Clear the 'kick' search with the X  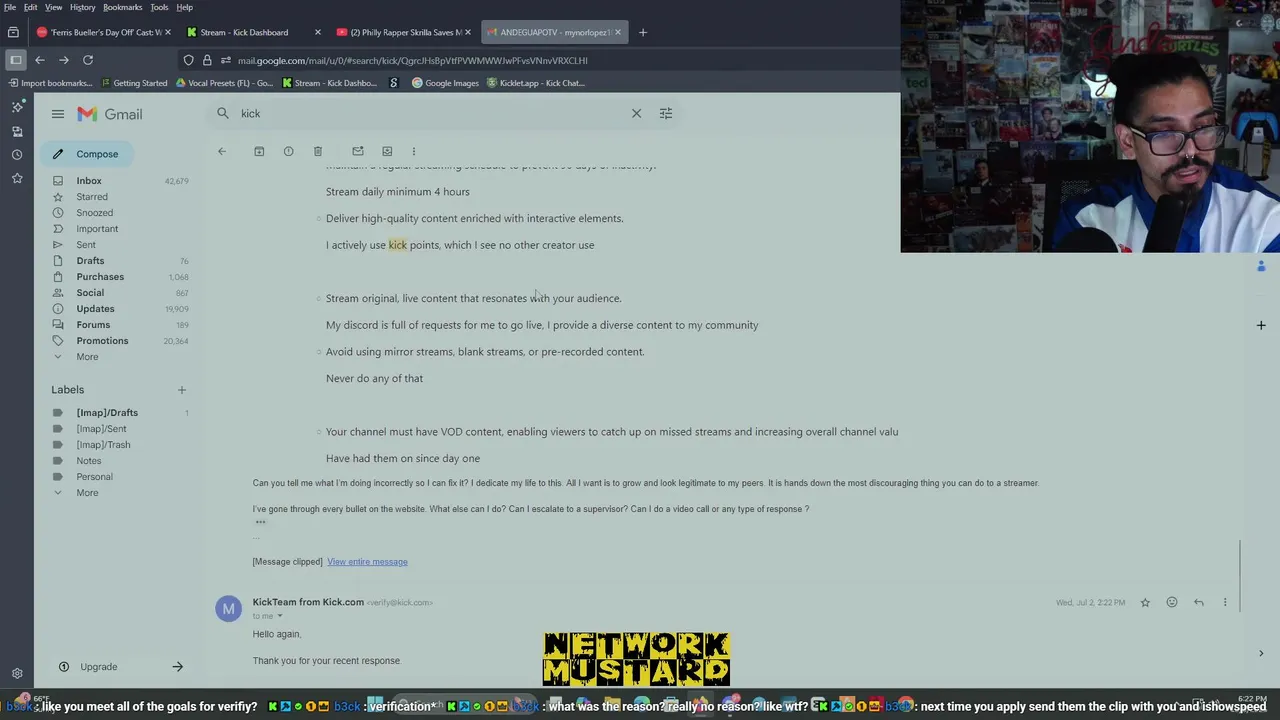(x=636, y=113)
